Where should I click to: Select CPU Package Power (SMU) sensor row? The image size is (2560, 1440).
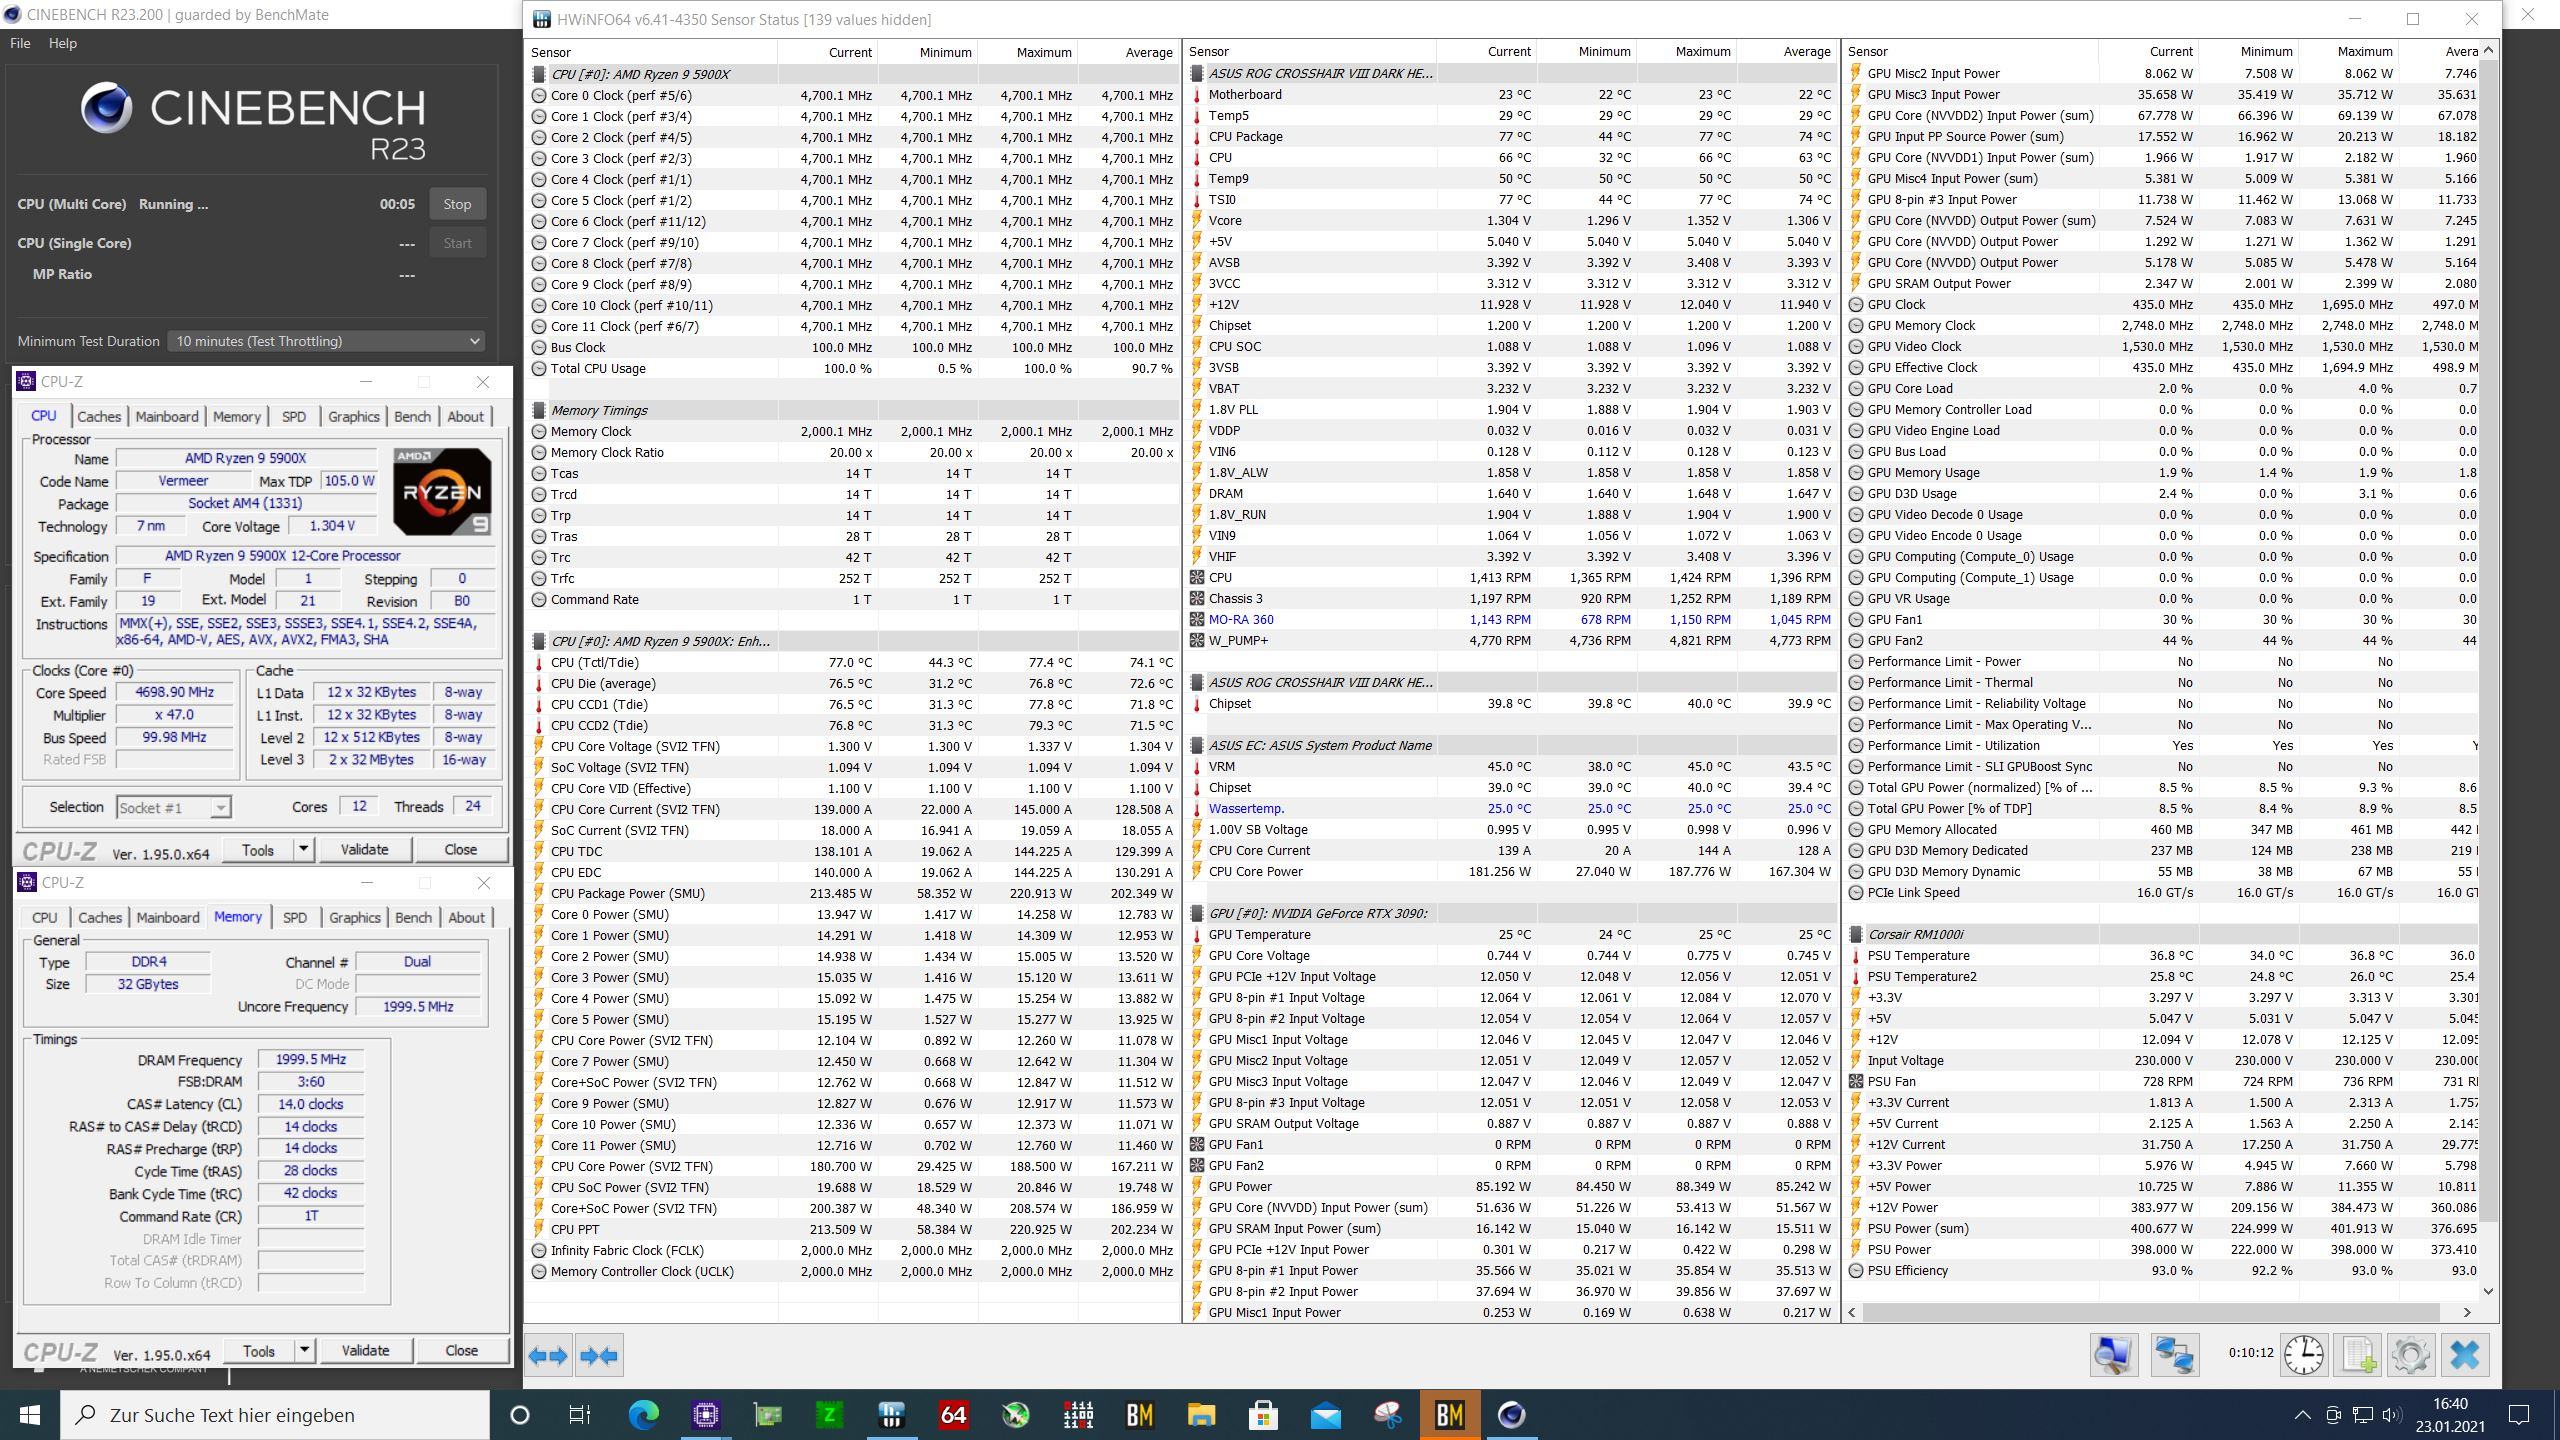pyautogui.click(x=853, y=893)
